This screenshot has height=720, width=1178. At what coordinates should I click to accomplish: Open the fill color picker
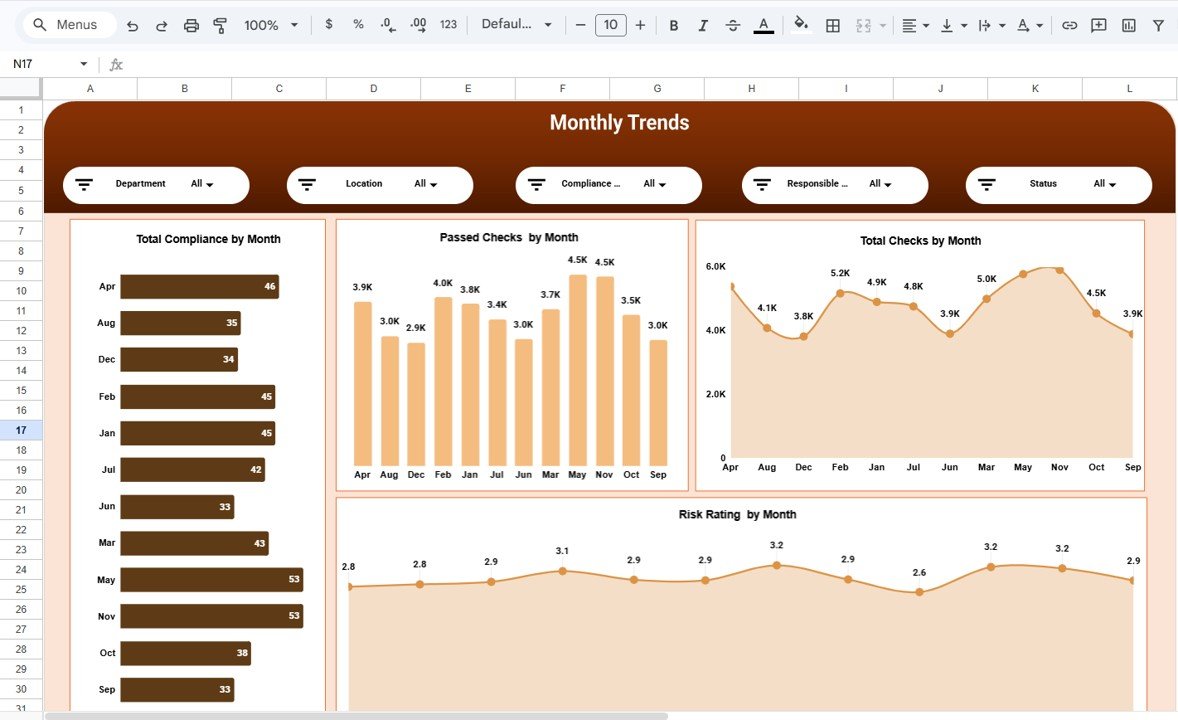tap(802, 24)
